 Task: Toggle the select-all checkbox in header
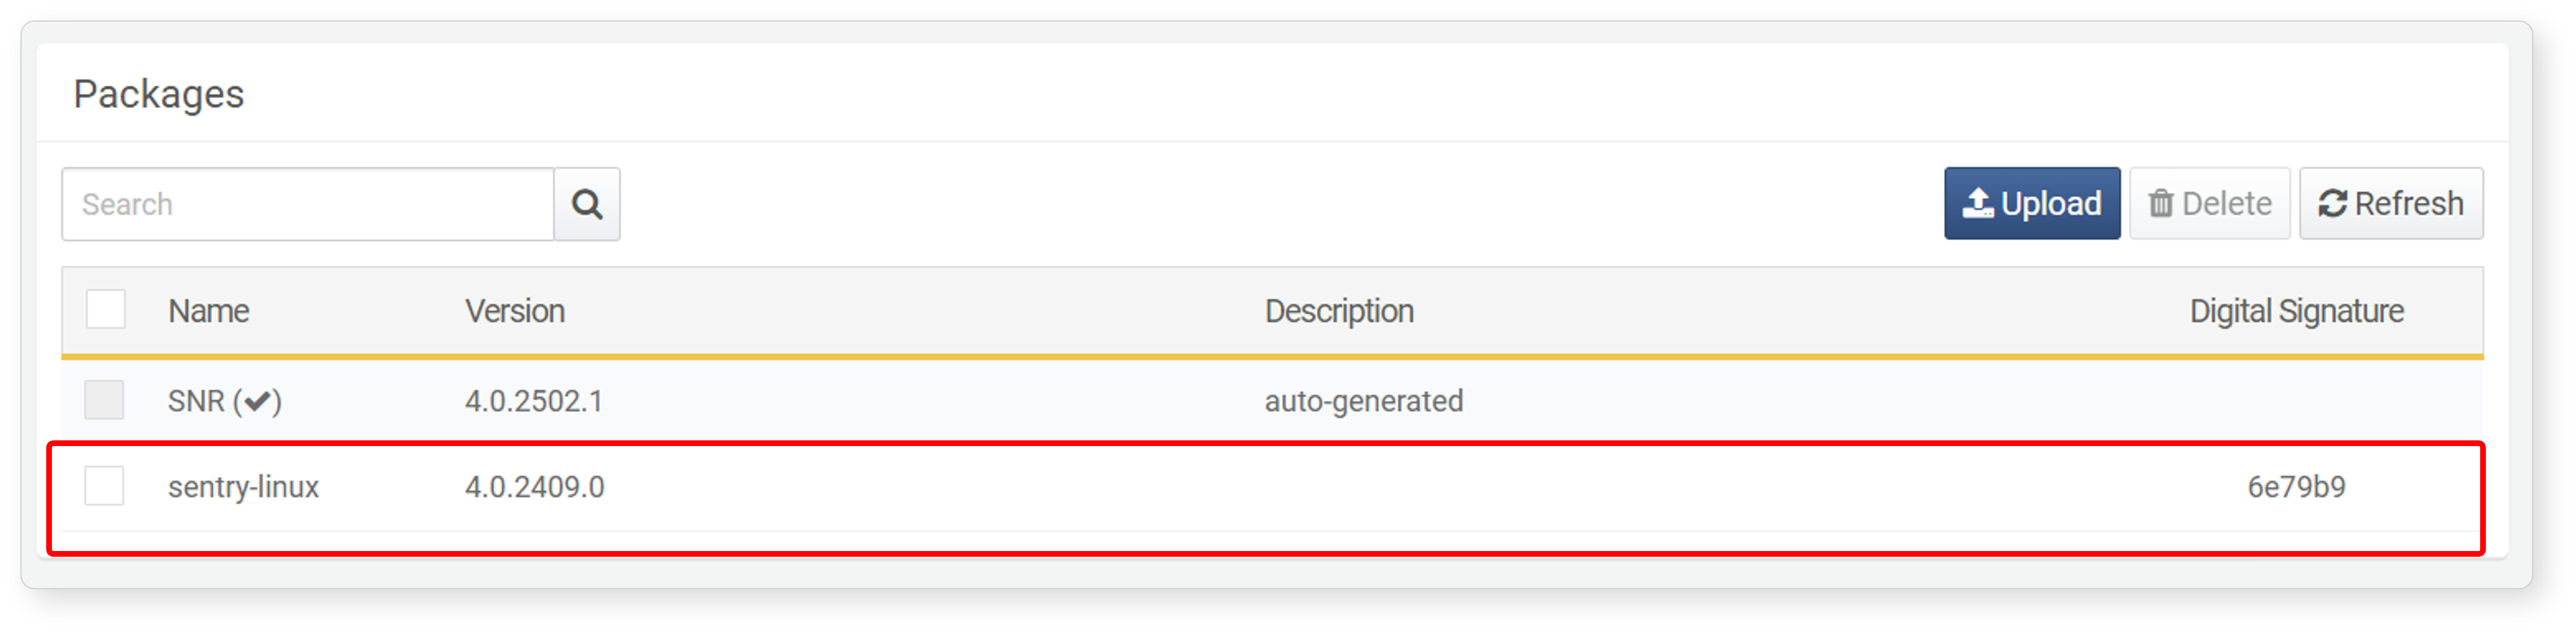coord(105,310)
